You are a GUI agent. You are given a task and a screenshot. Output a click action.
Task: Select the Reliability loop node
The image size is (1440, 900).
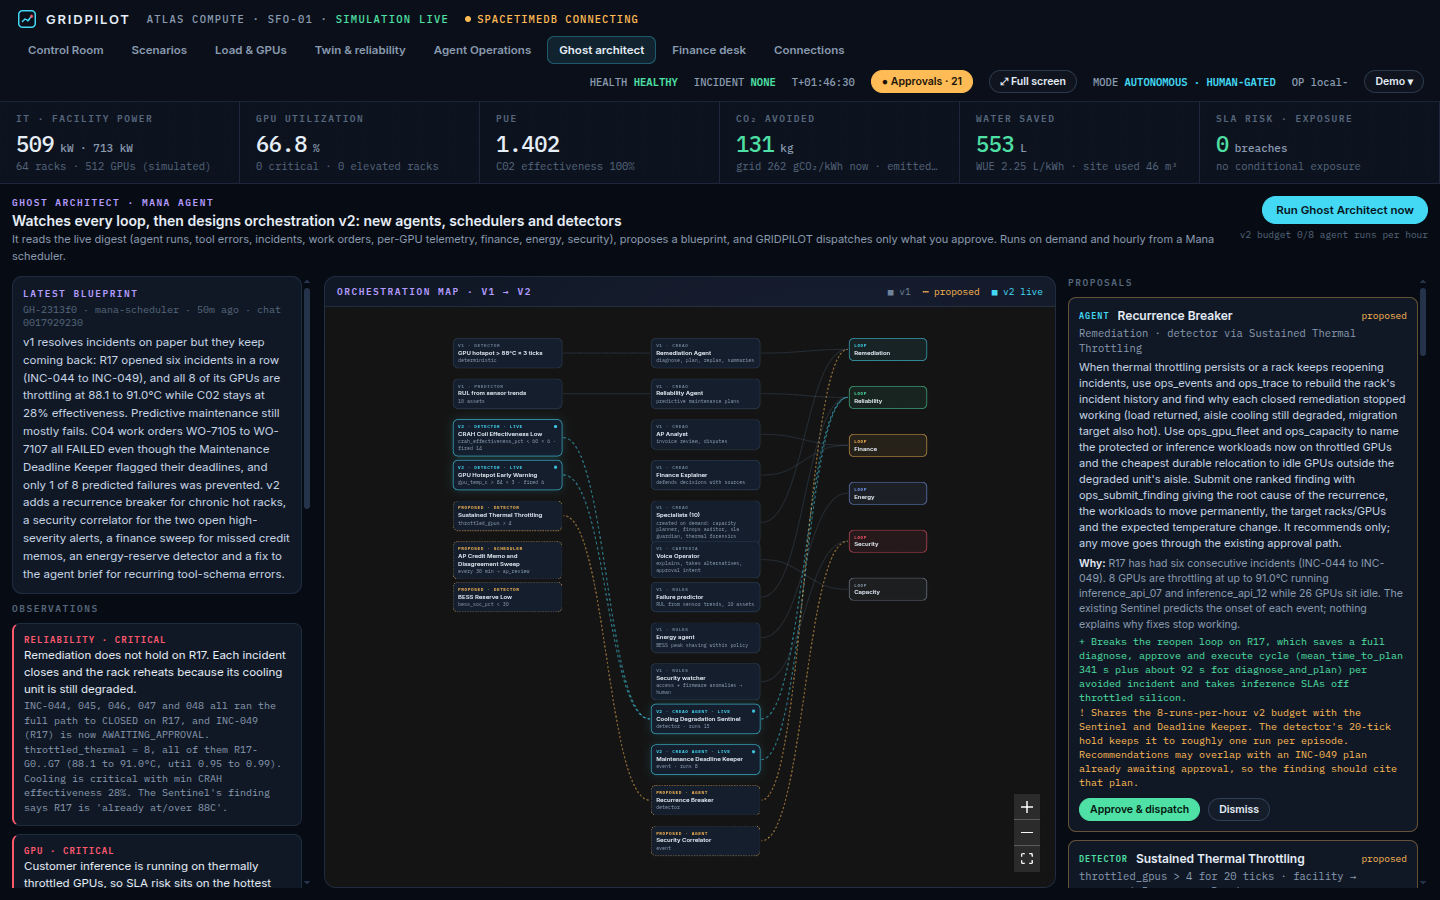point(888,397)
